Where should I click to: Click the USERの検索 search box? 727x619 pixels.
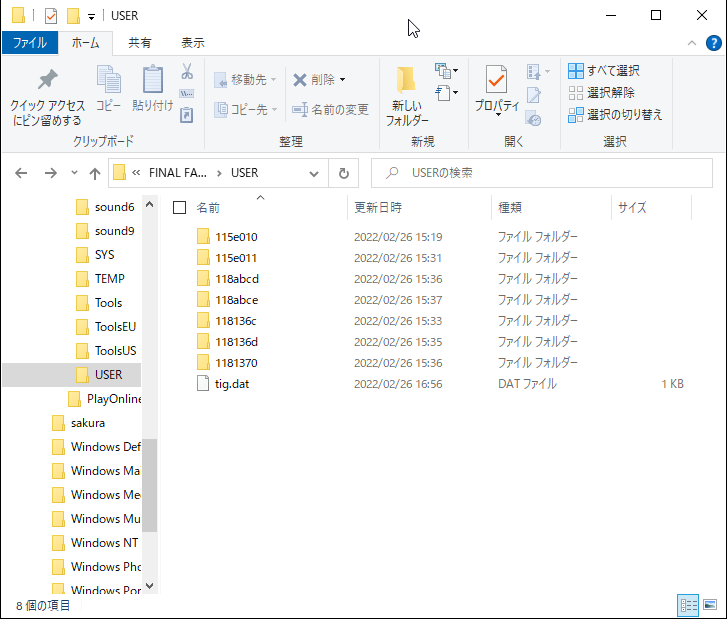(542, 173)
